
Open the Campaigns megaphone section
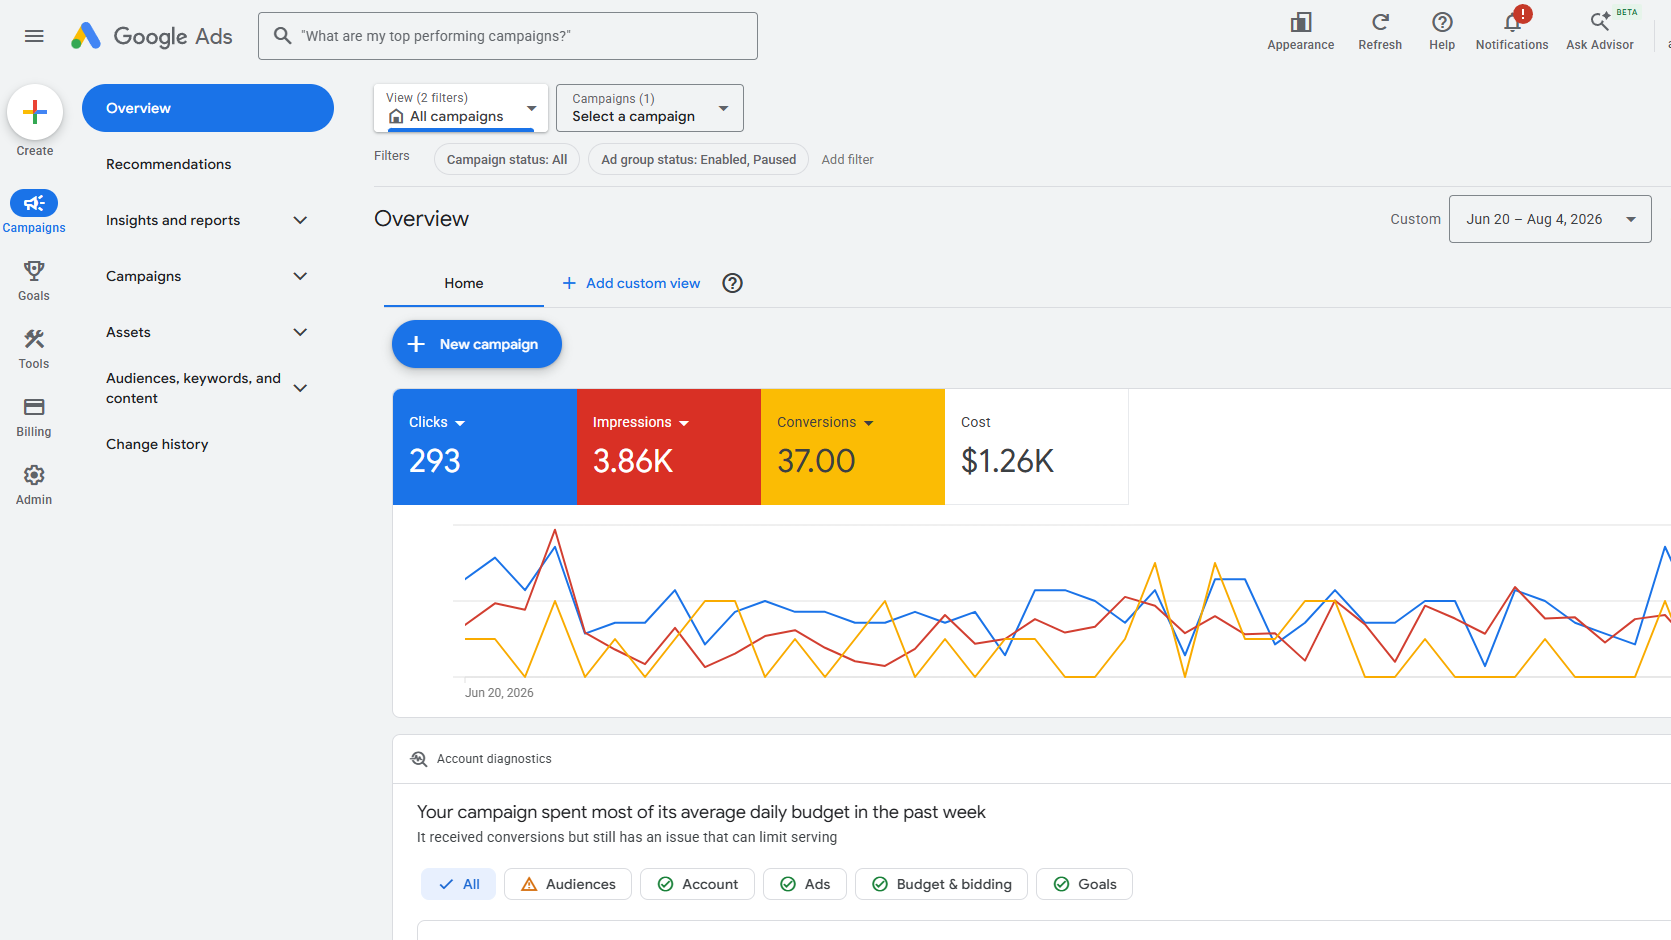34,212
